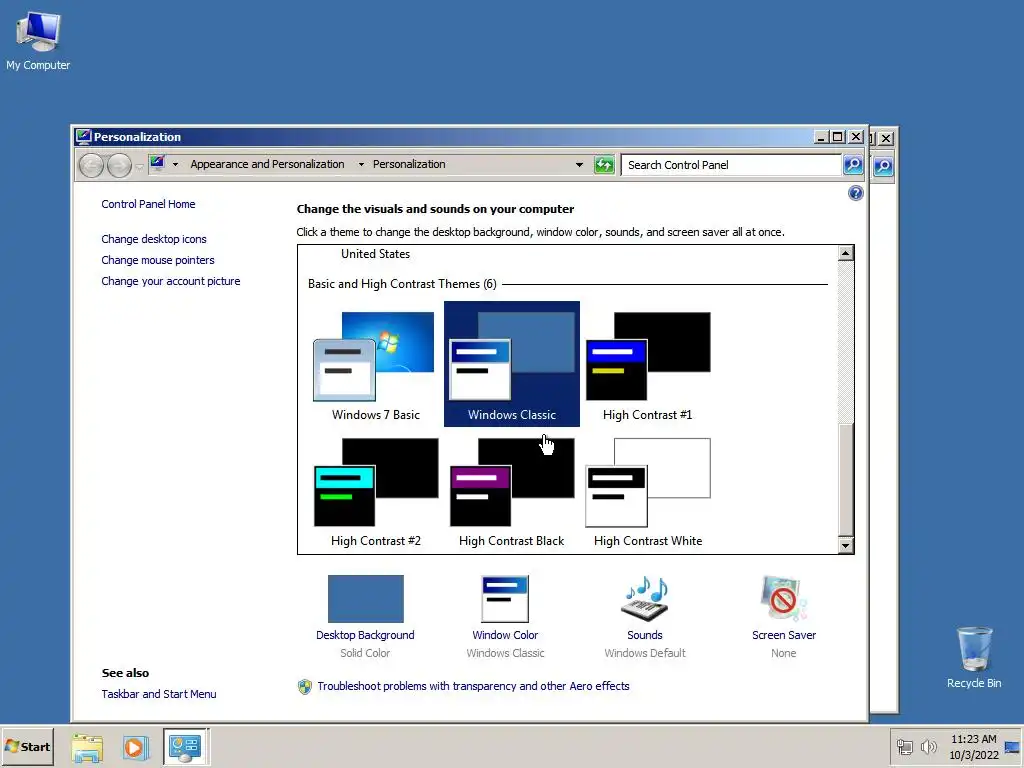Expand dropdown arrow before Personalization breadcrumb
Screen dimensions: 1024x768
(361, 165)
